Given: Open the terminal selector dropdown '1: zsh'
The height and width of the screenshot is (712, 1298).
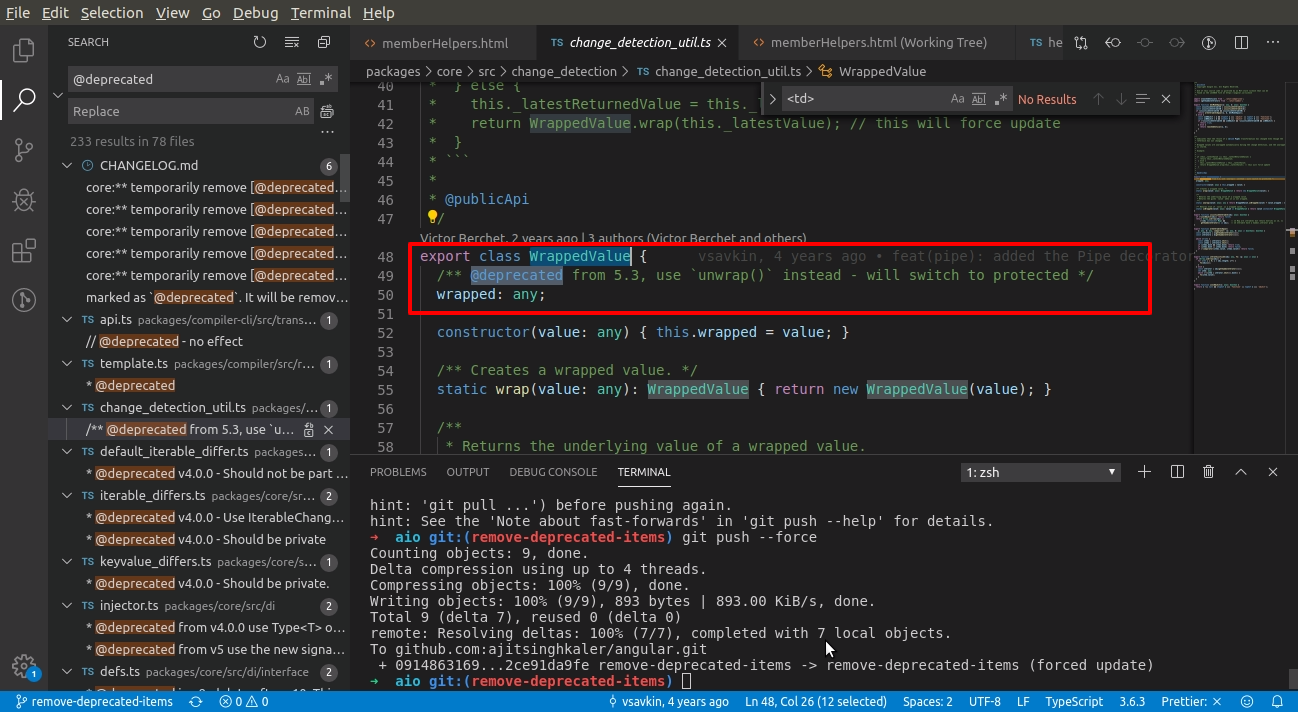Looking at the screenshot, I should coord(1041,472).
